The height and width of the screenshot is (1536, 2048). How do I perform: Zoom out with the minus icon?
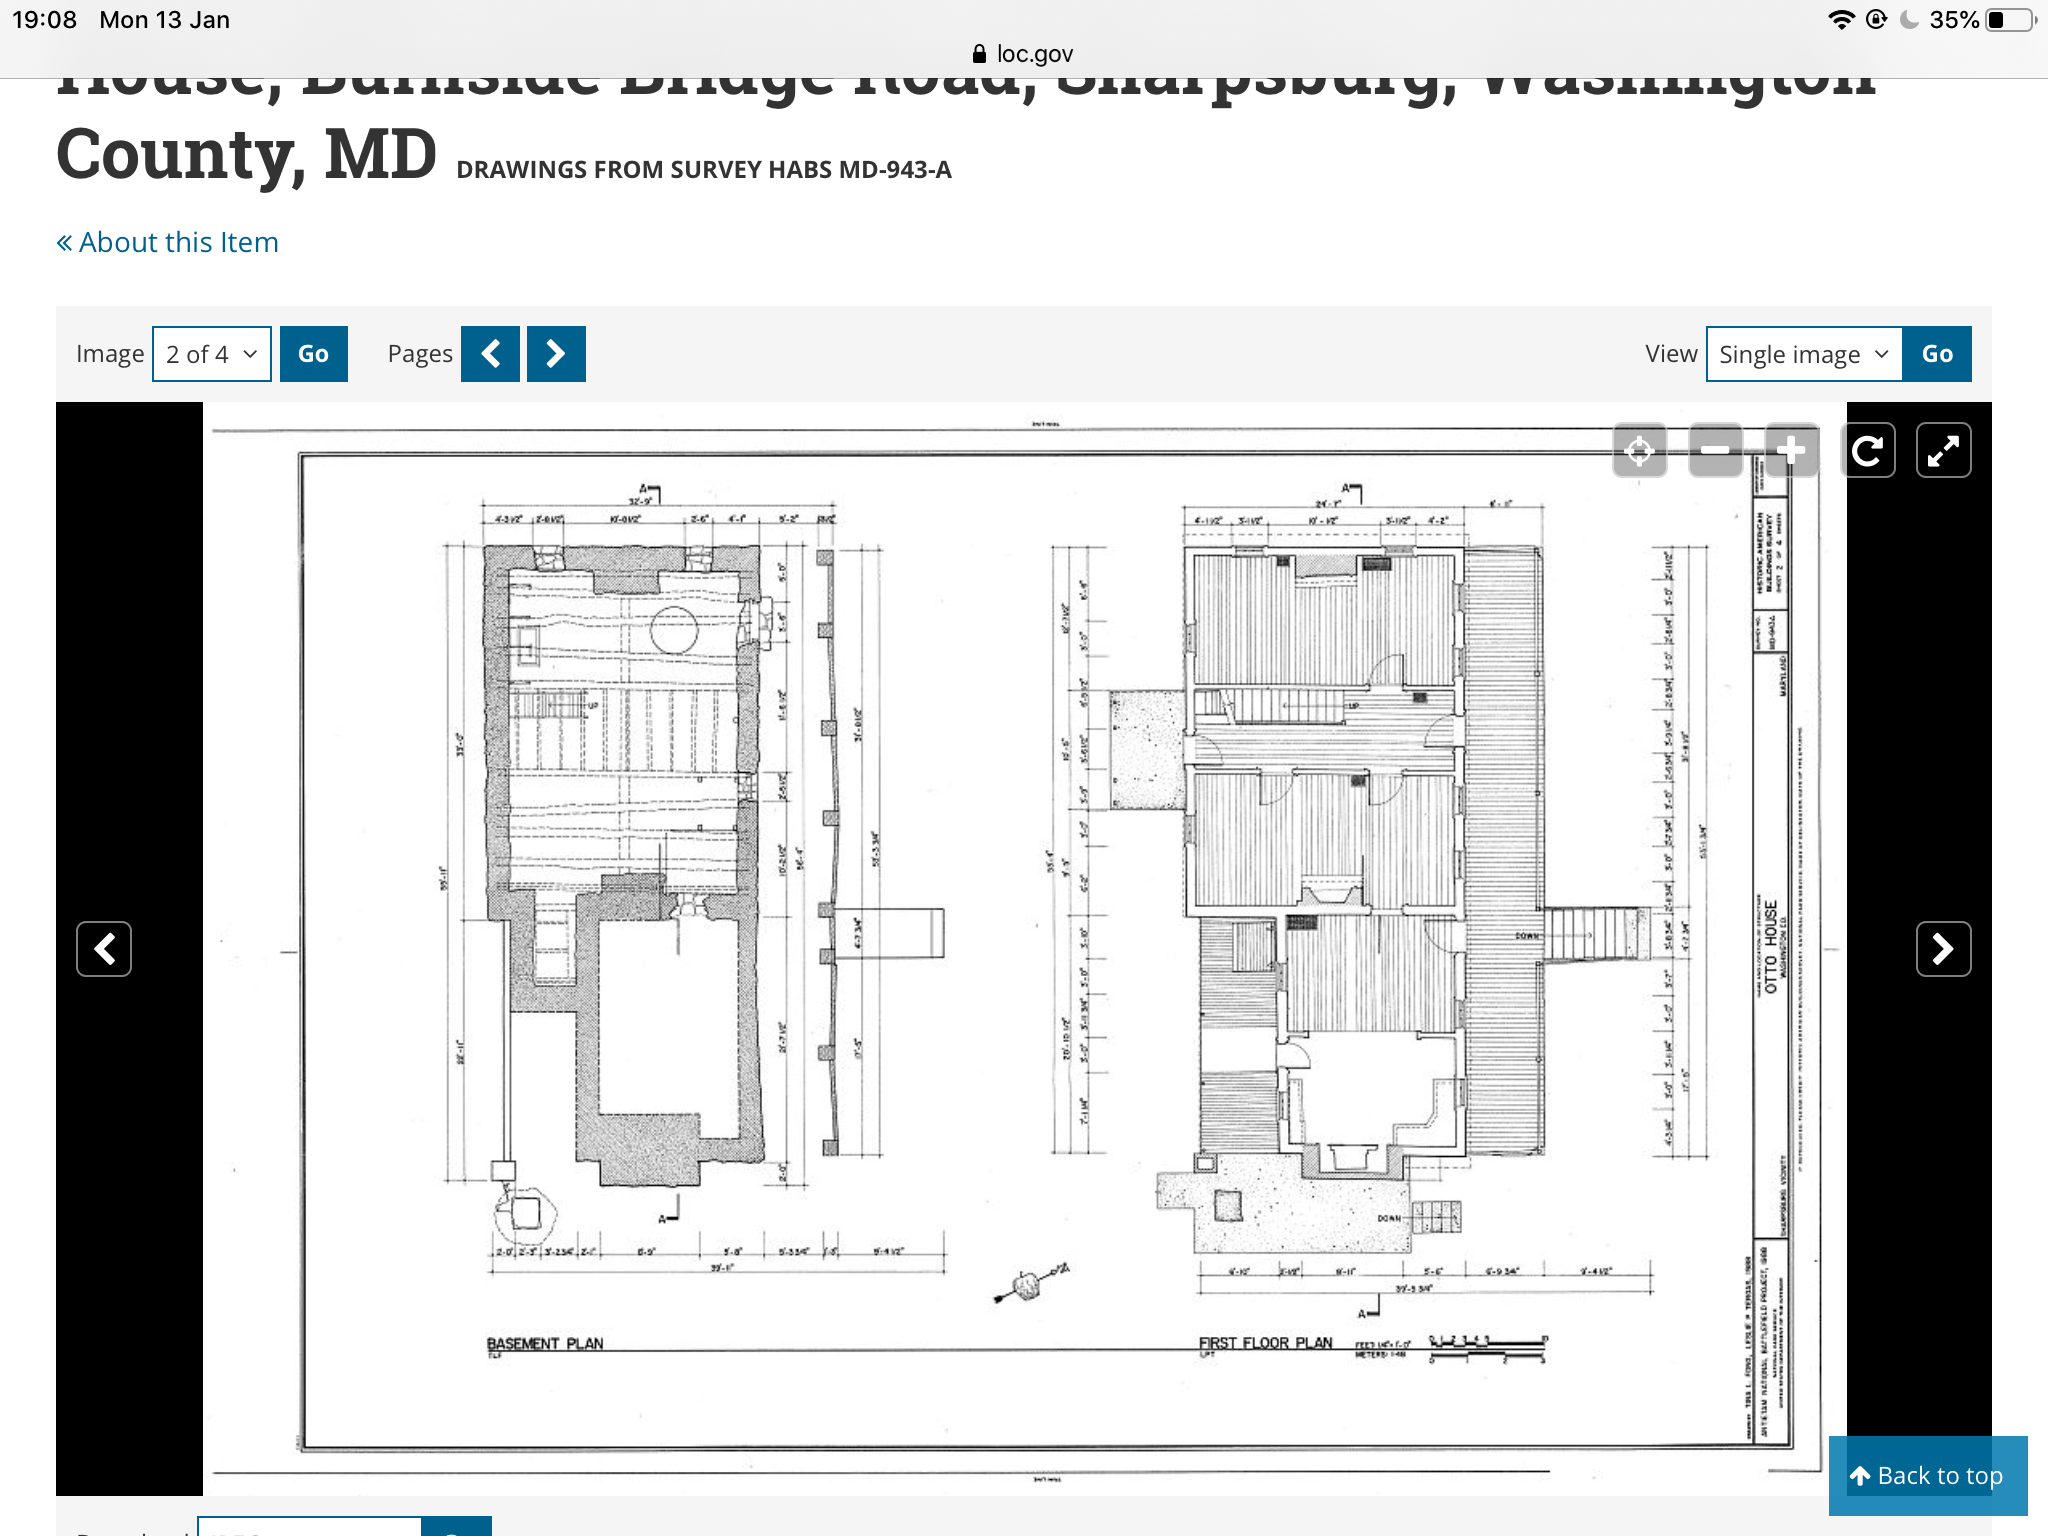pos(1715,451)
